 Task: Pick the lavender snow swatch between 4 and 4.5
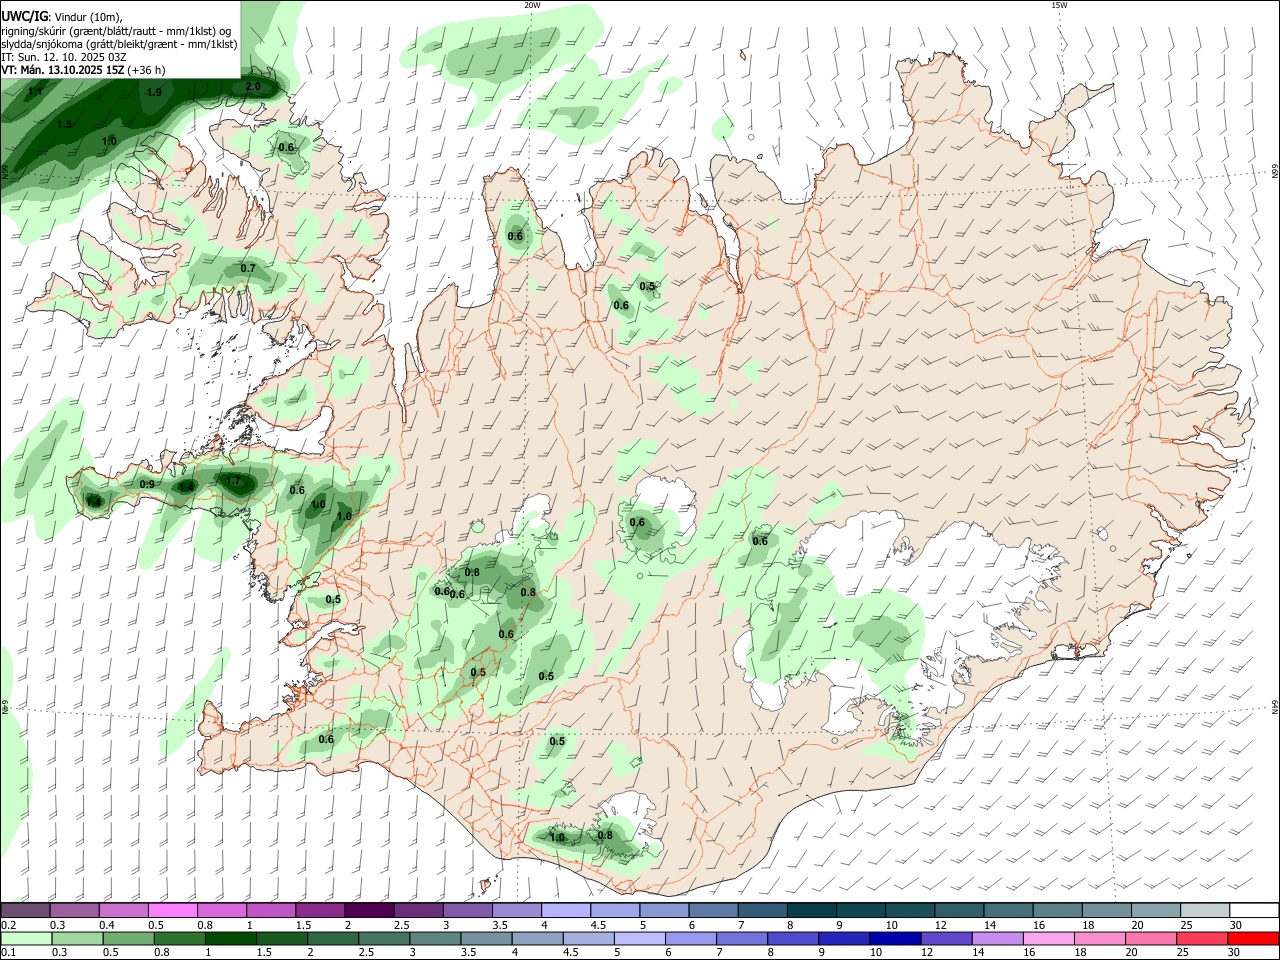tap(566, 911)
